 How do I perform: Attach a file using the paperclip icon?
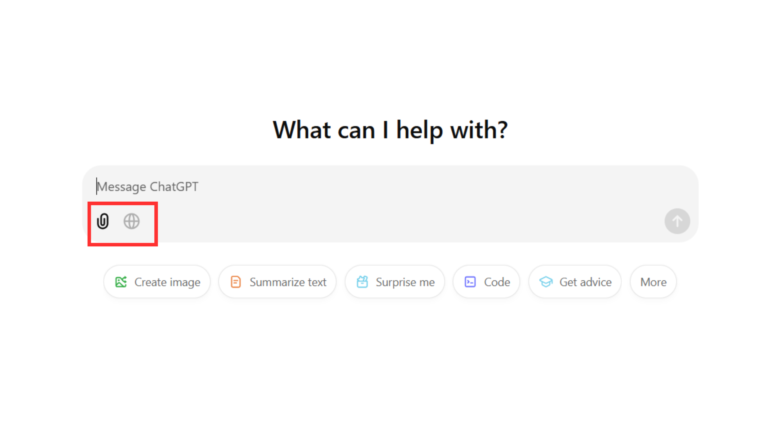102,221
